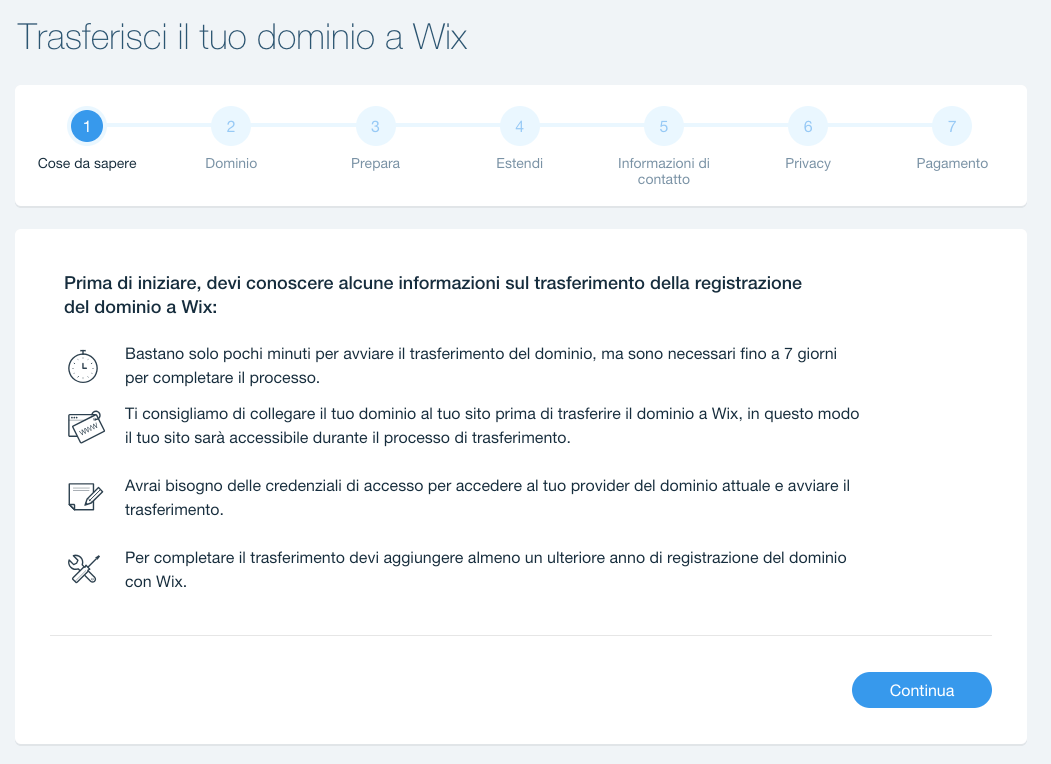Click the notepad with pencil icon
1051x764 pixels.
85,497
